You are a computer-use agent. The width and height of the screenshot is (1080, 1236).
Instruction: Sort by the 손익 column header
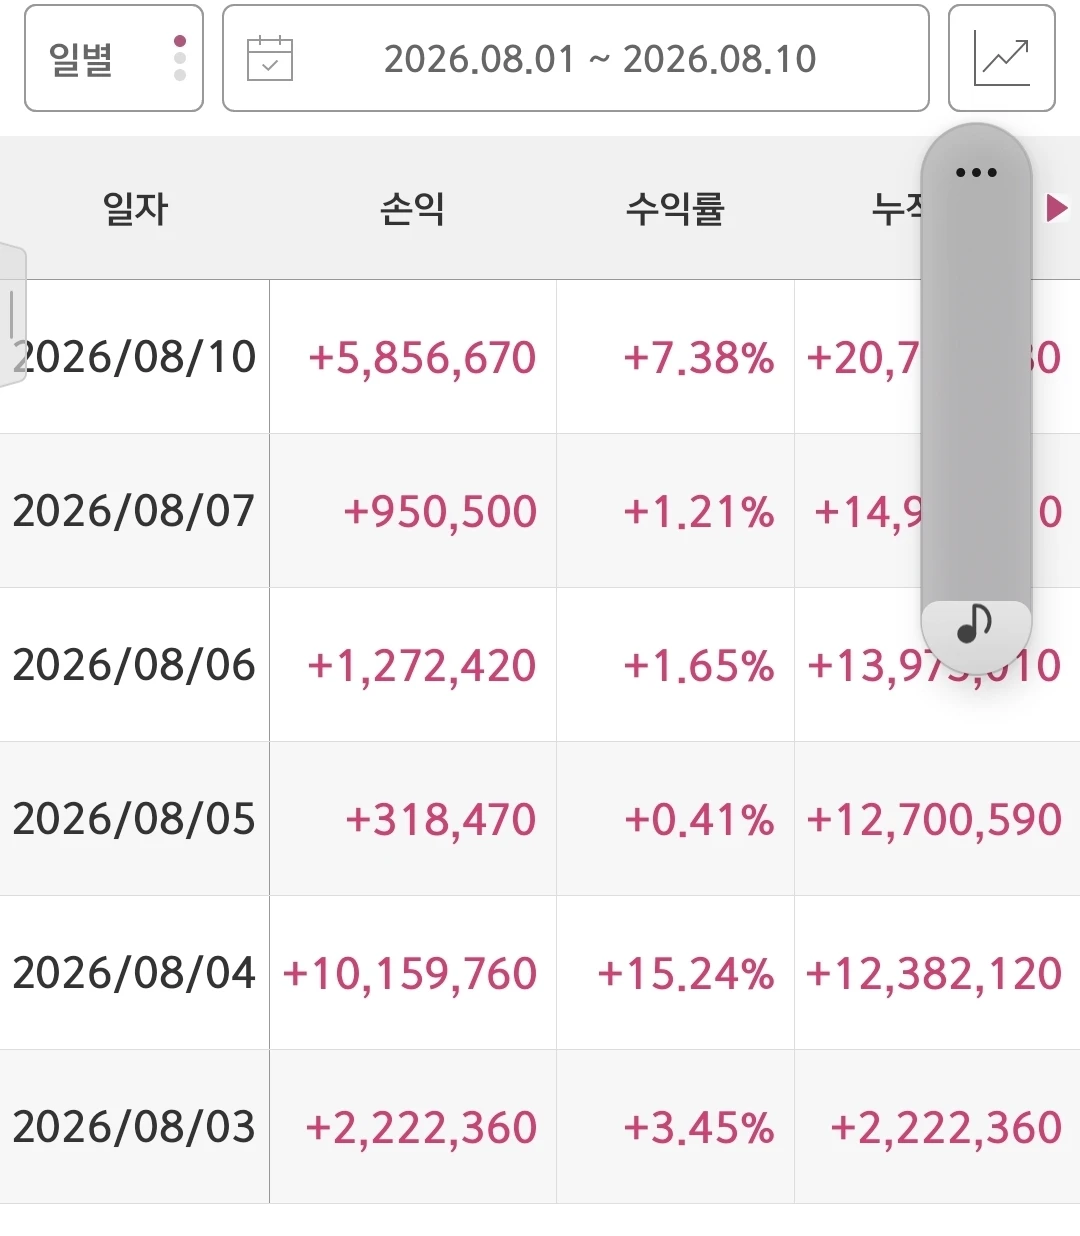click(x=413, y=208)
